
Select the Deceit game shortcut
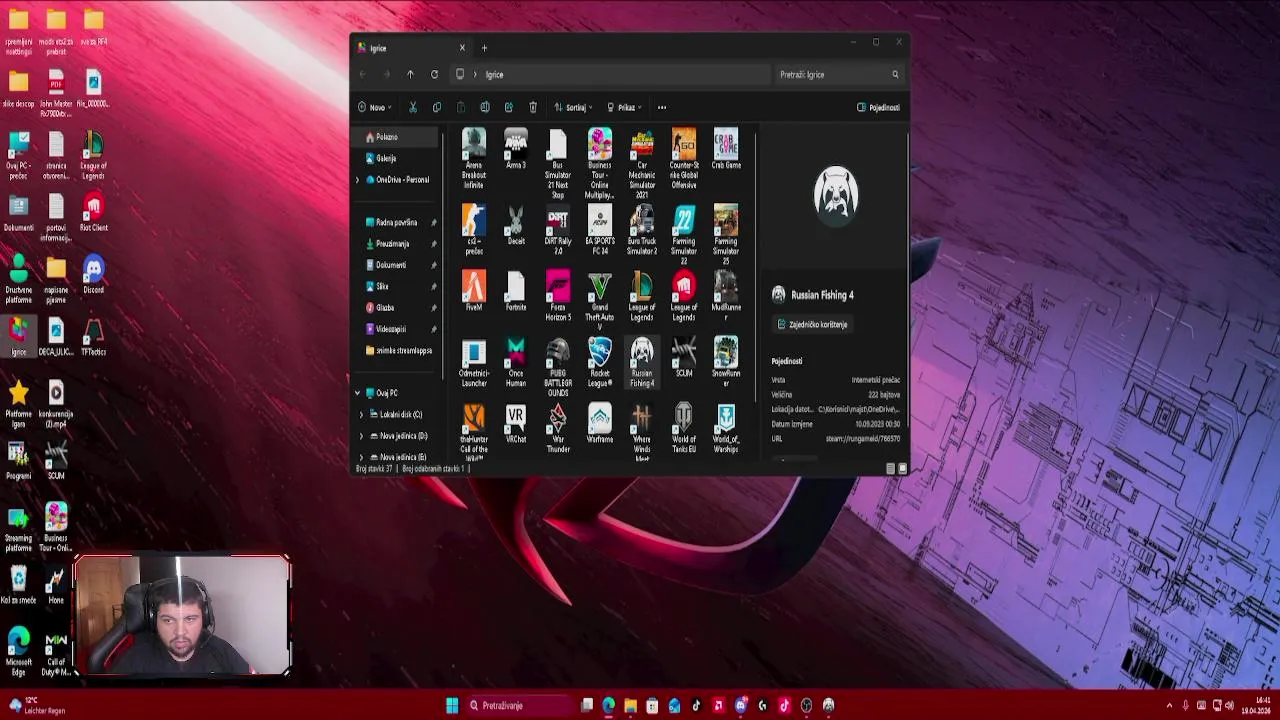click(x=516, y=226)
